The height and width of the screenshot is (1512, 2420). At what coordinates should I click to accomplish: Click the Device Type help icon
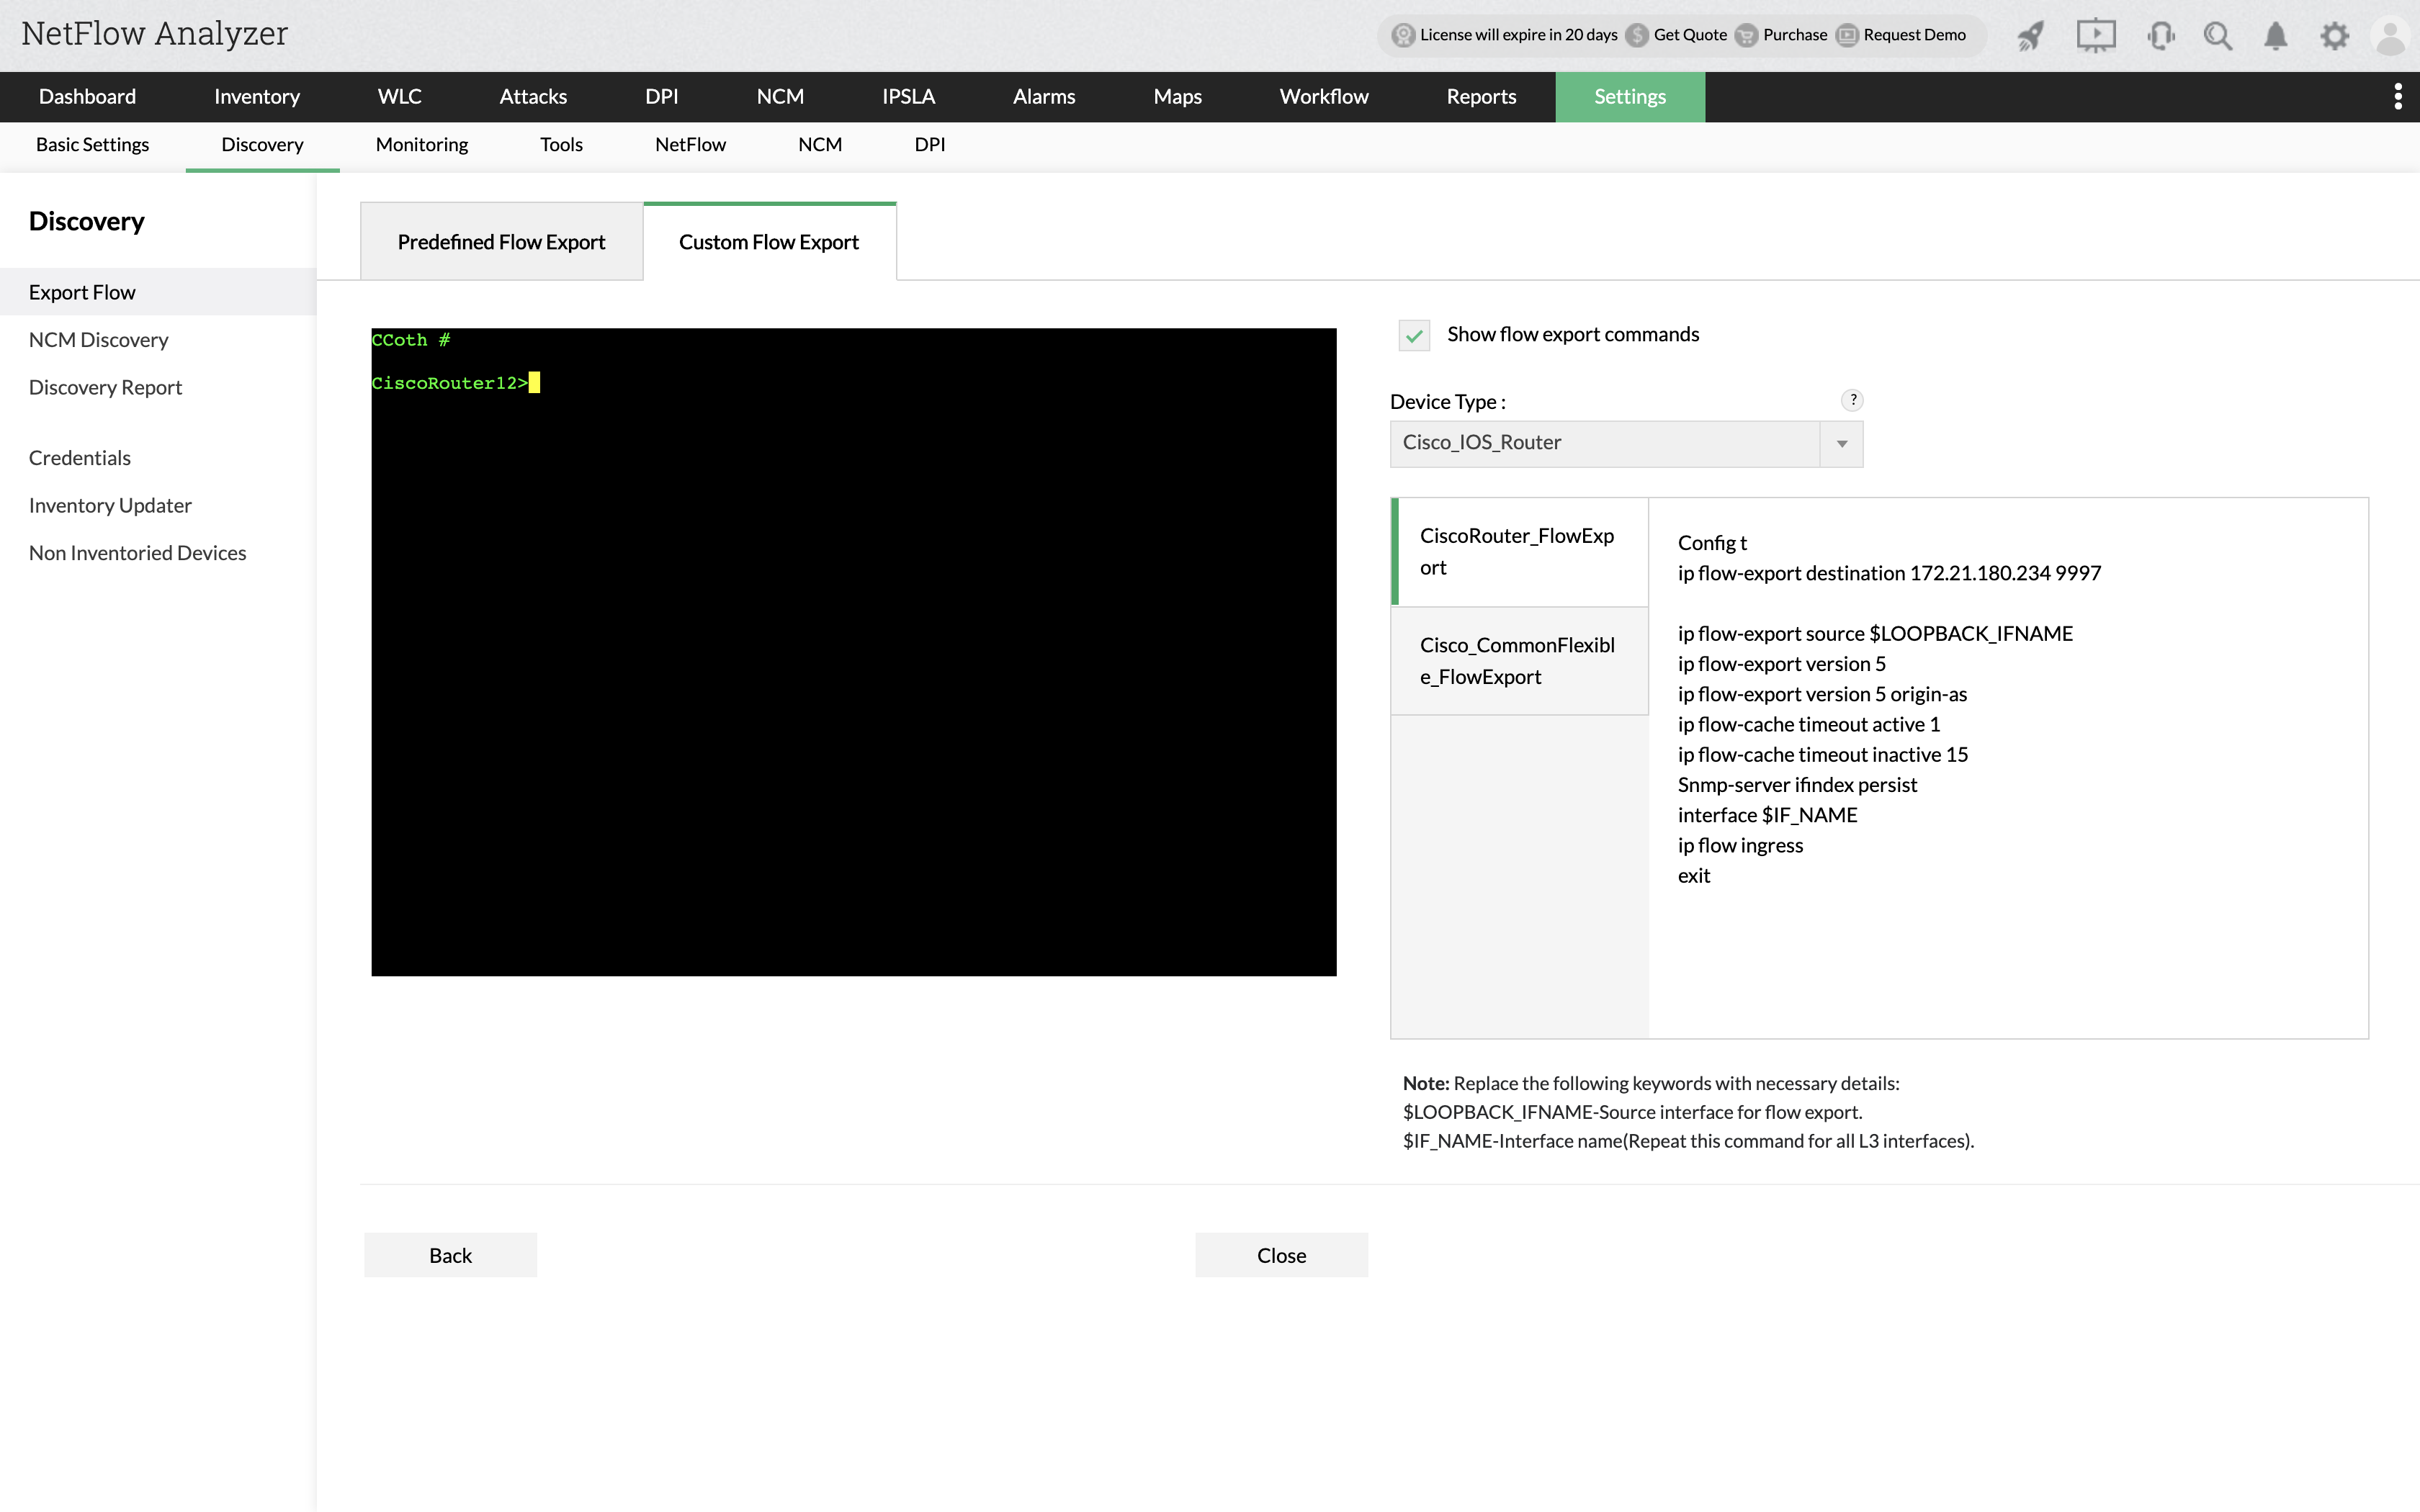[x=1852, y=400]
